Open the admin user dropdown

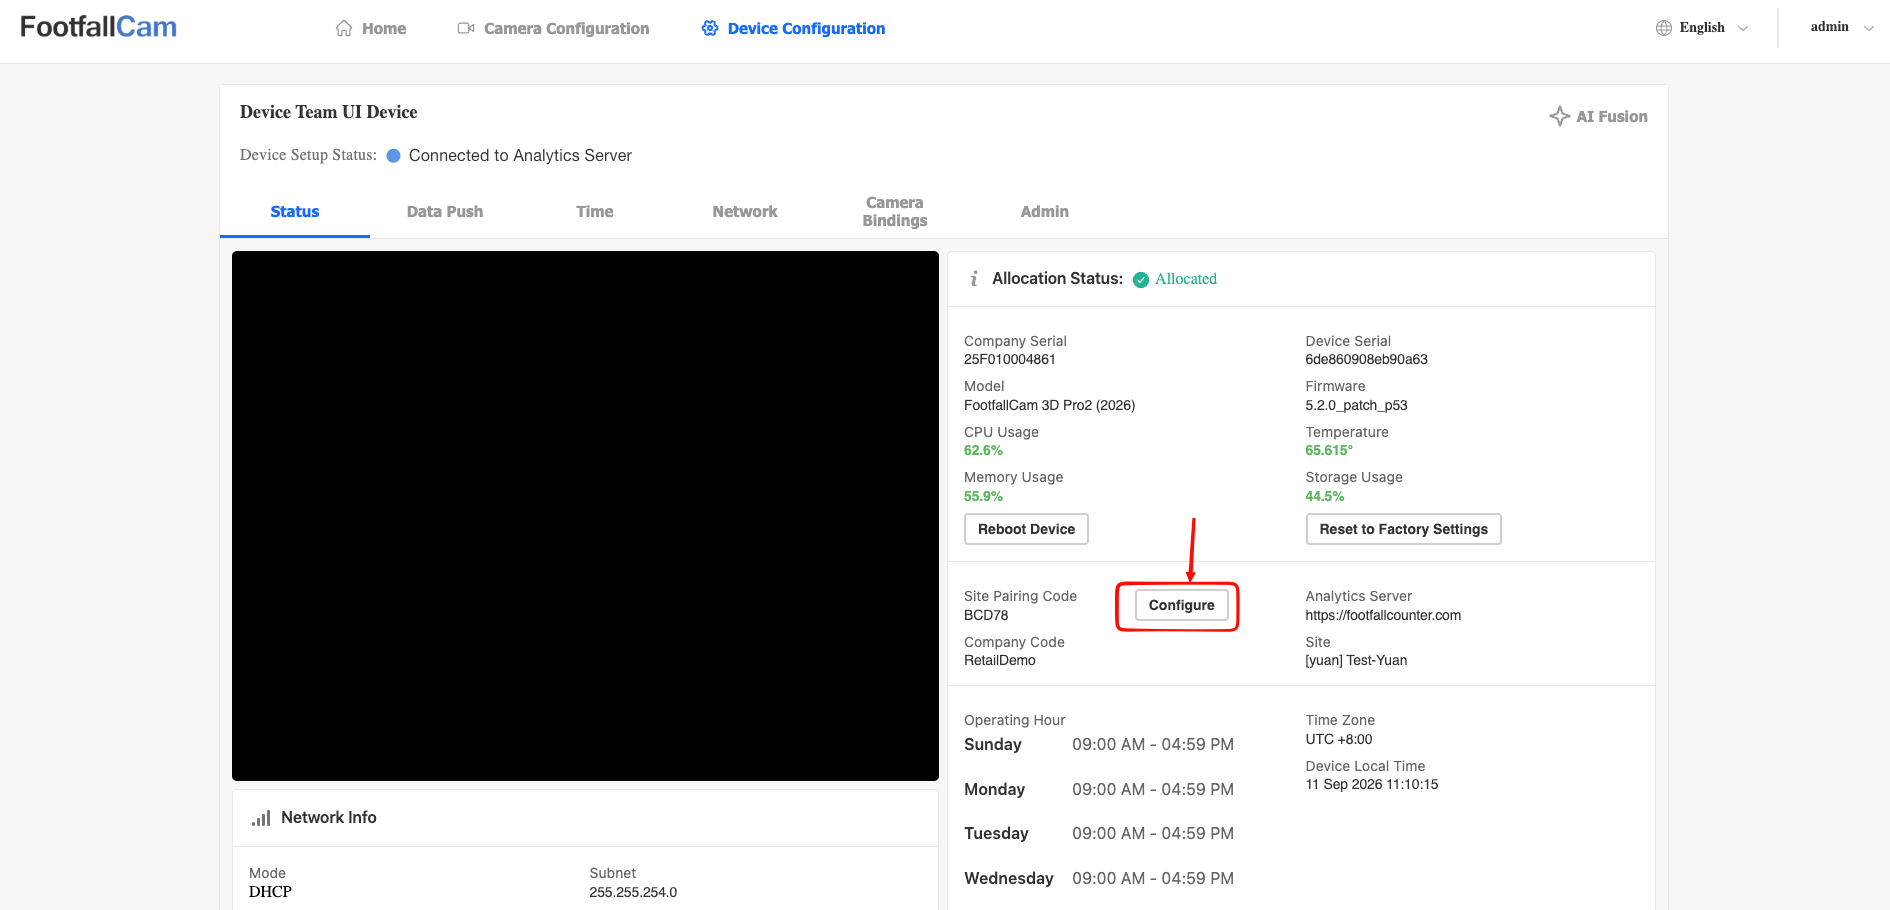pyautogui.click(x=1842, y=27)
